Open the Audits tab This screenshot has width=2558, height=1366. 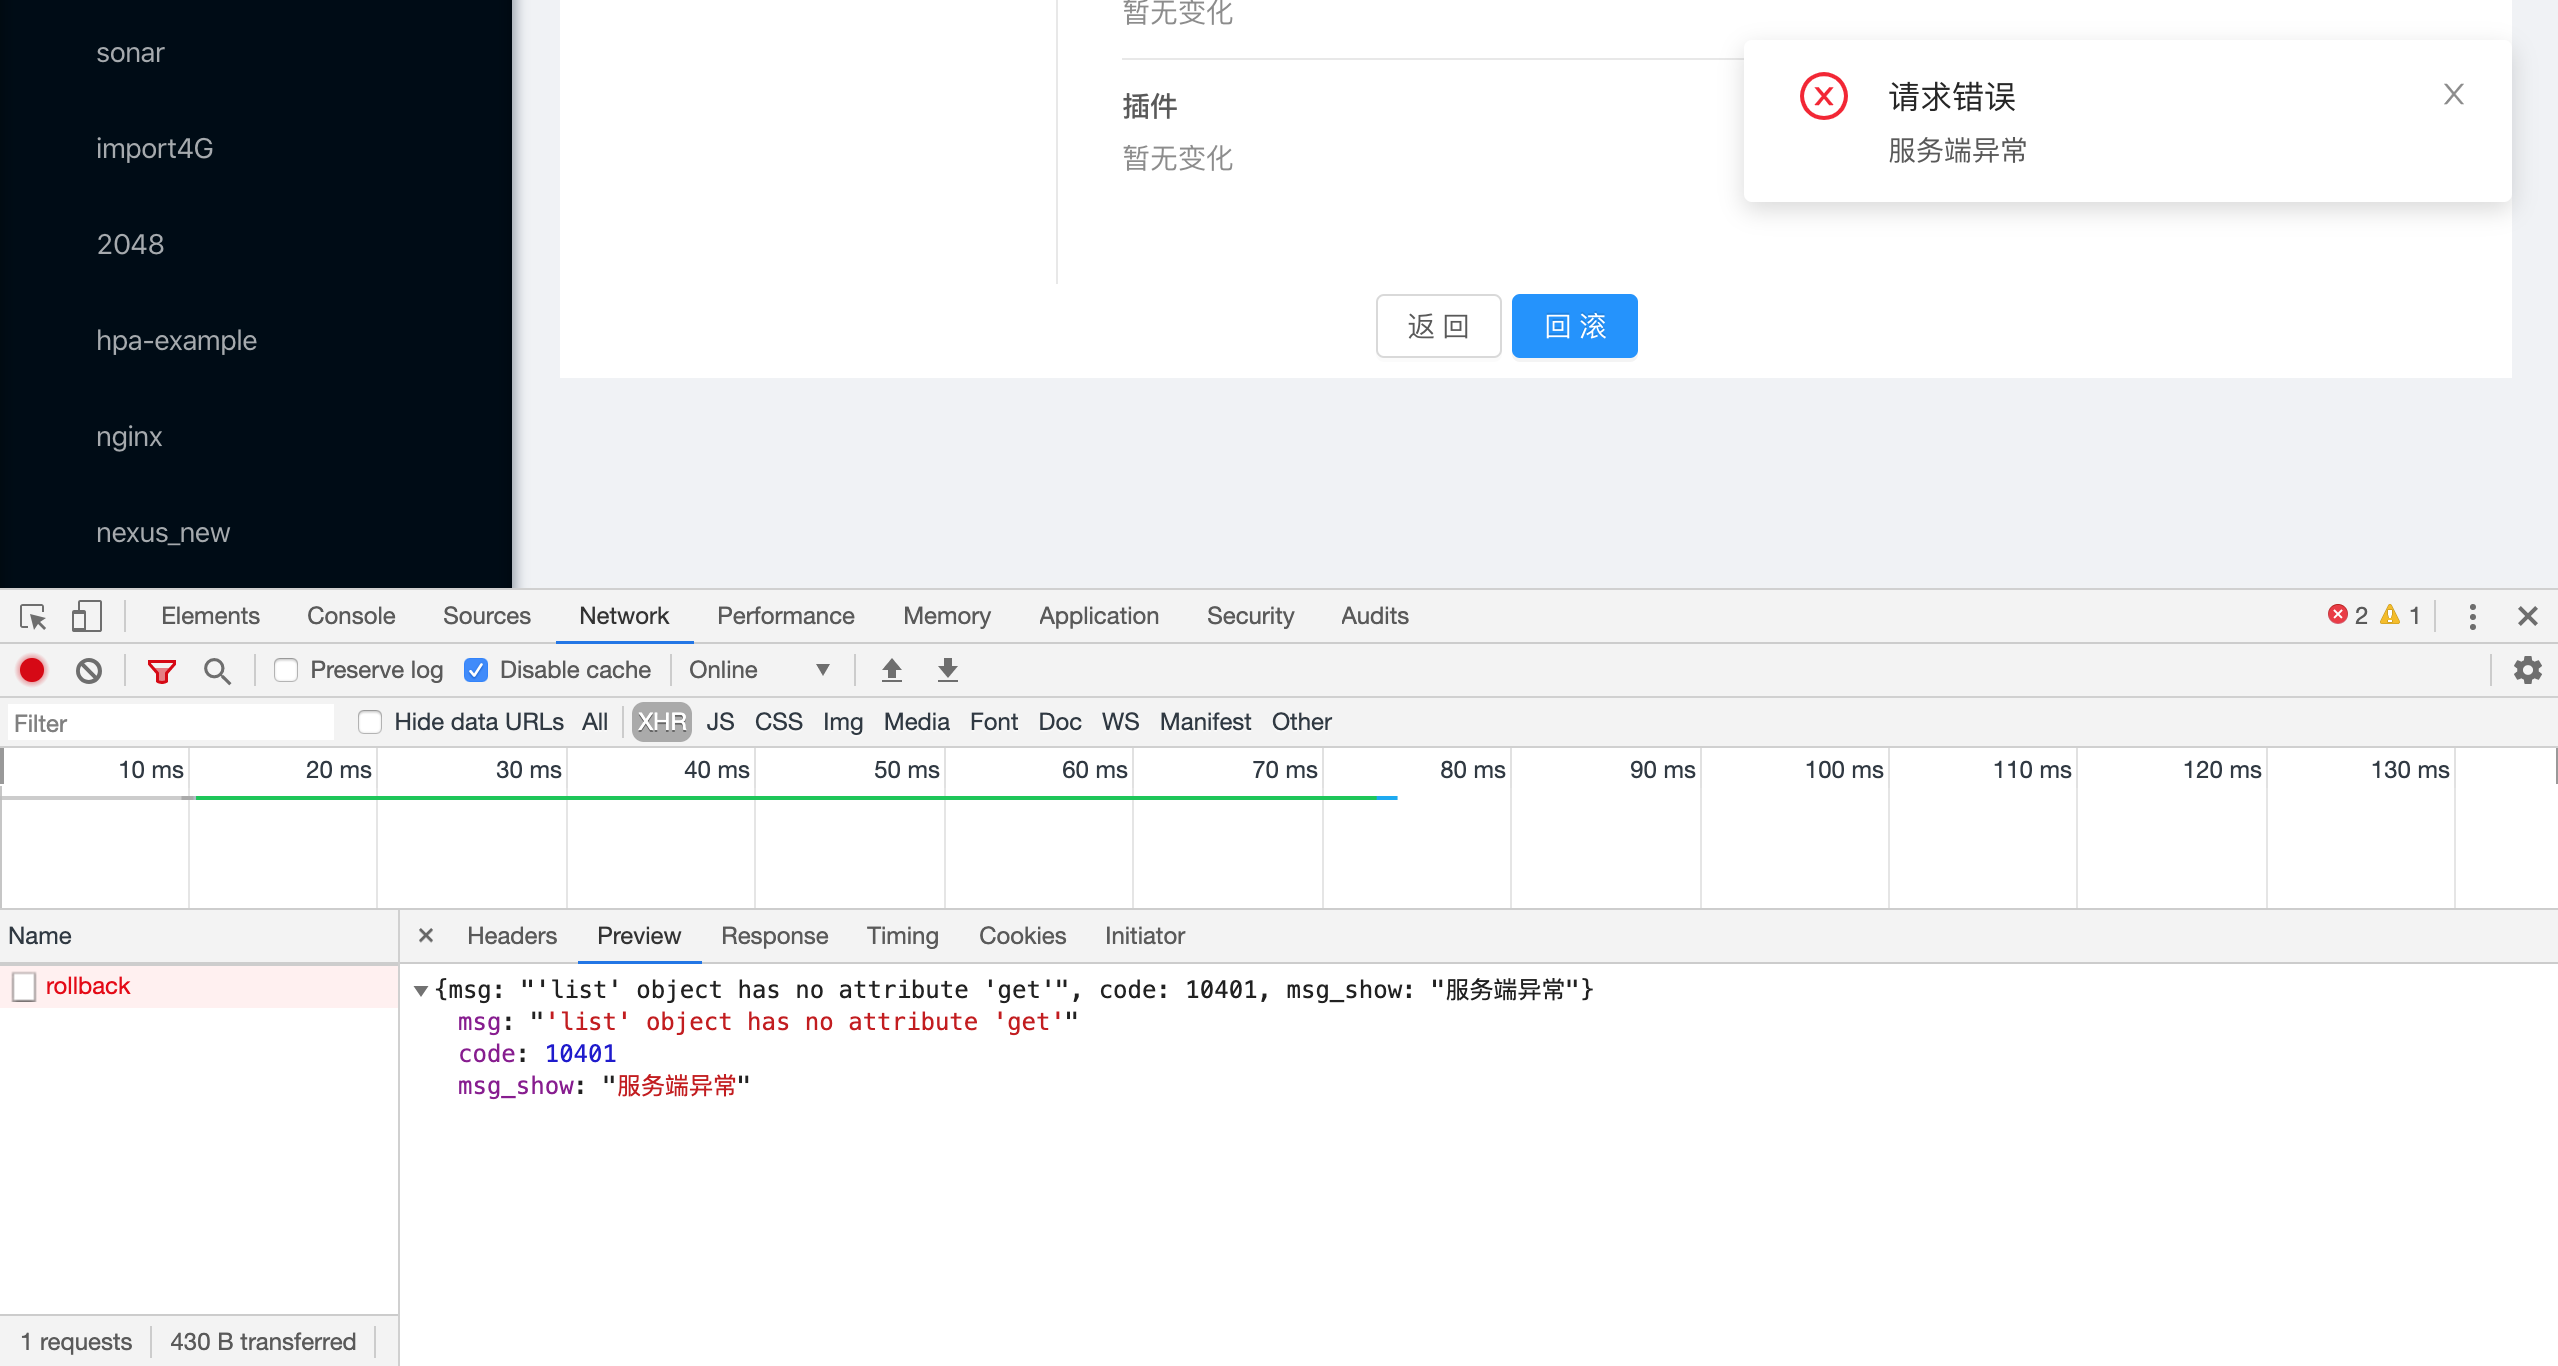point(1375,616)
